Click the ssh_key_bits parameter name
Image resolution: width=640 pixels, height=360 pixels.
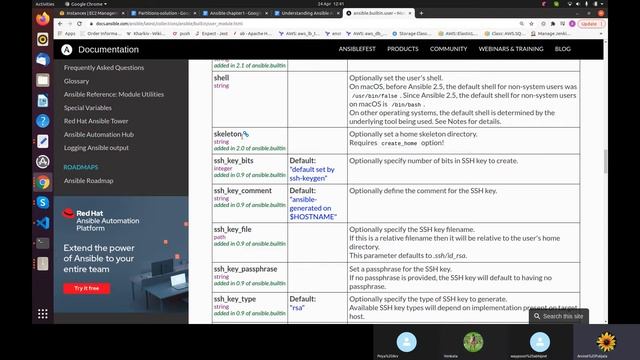[x=233, y=161]
